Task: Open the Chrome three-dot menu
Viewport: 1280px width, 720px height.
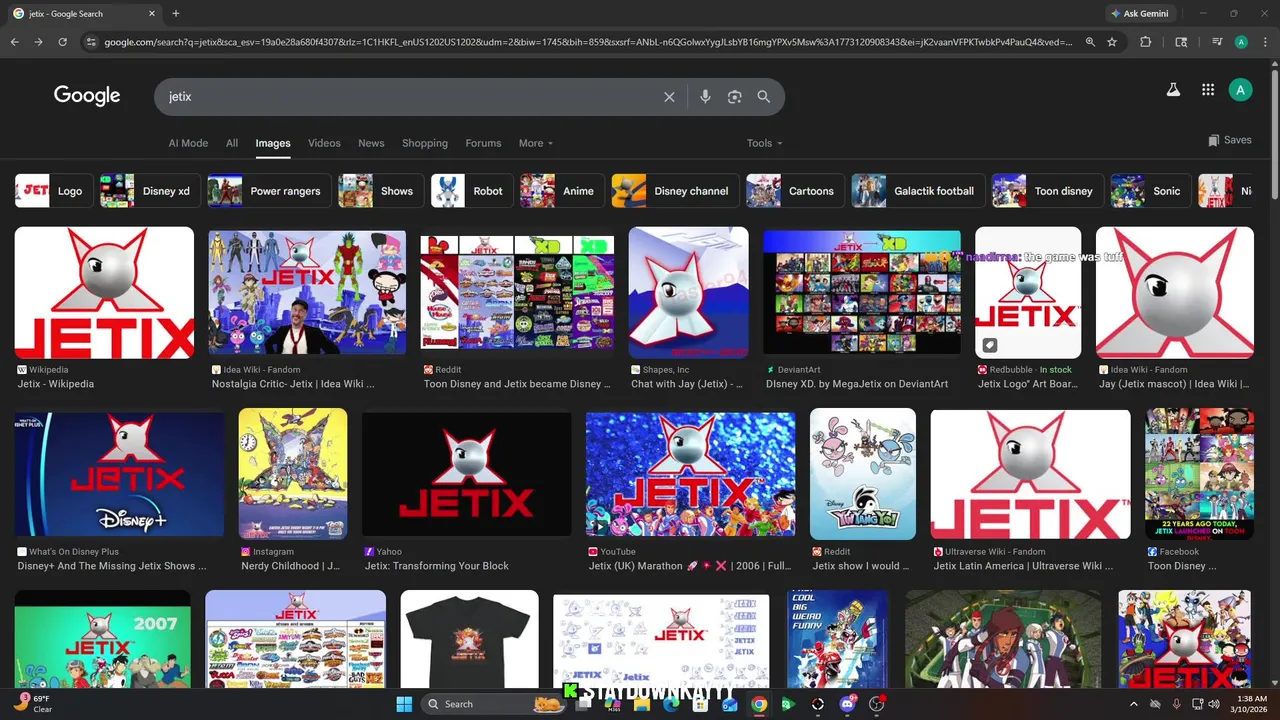Action: [x=1264, y=42]
